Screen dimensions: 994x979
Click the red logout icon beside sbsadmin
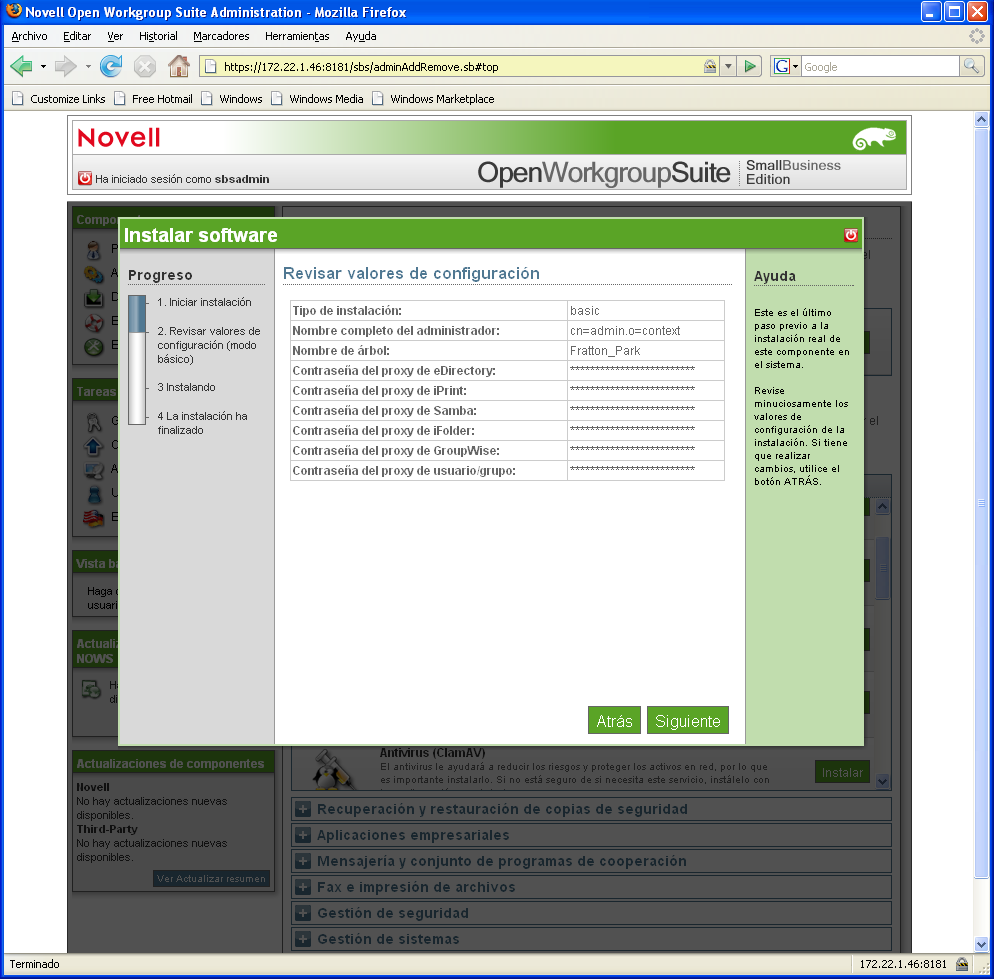[x=84, y=178]
